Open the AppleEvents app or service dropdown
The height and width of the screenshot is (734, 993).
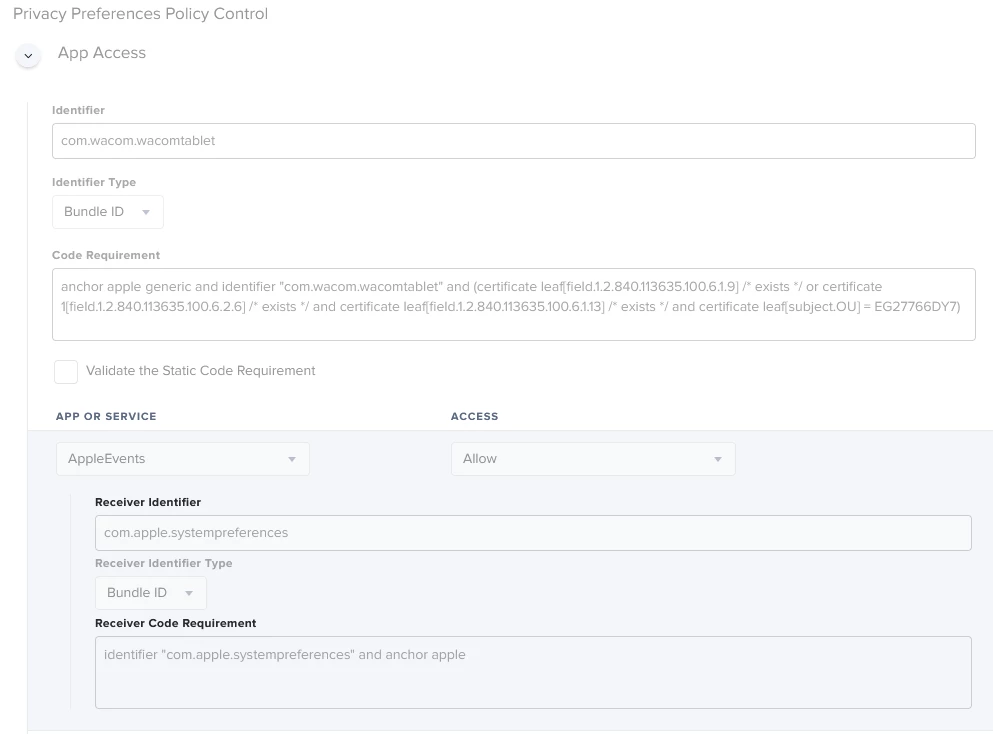pos(182,459)
